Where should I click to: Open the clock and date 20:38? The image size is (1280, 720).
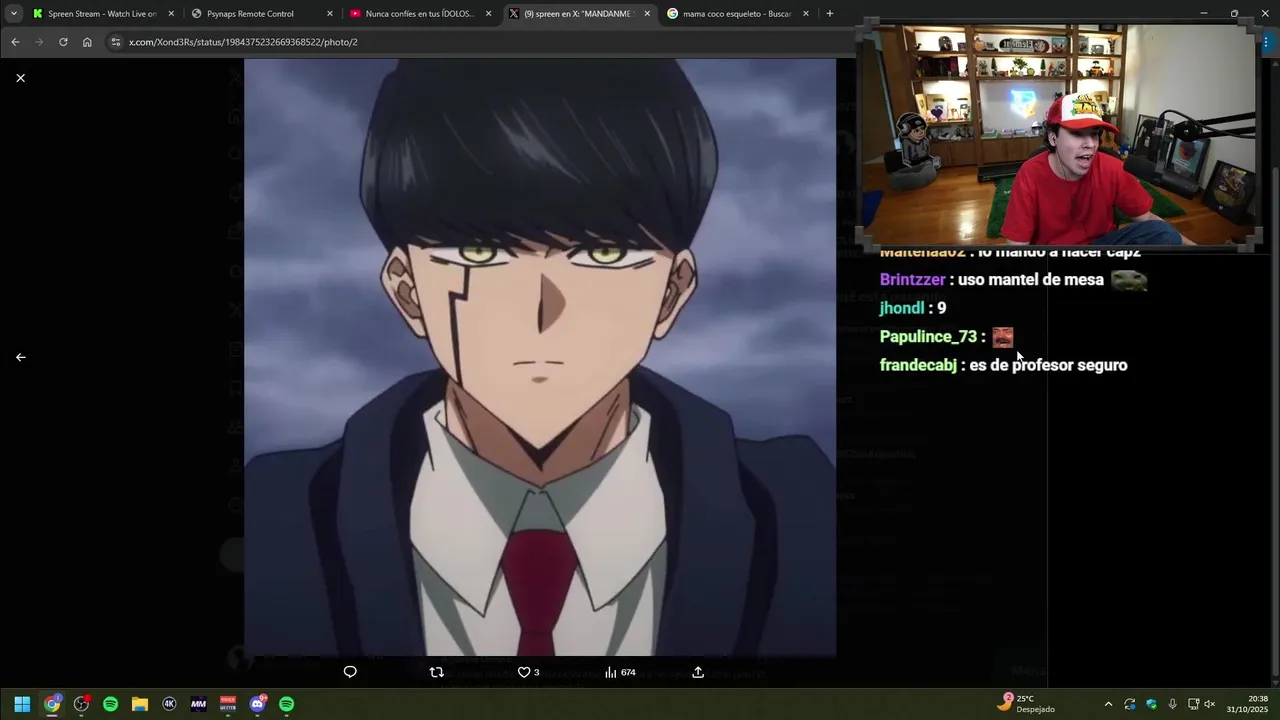click(1247, 704)
